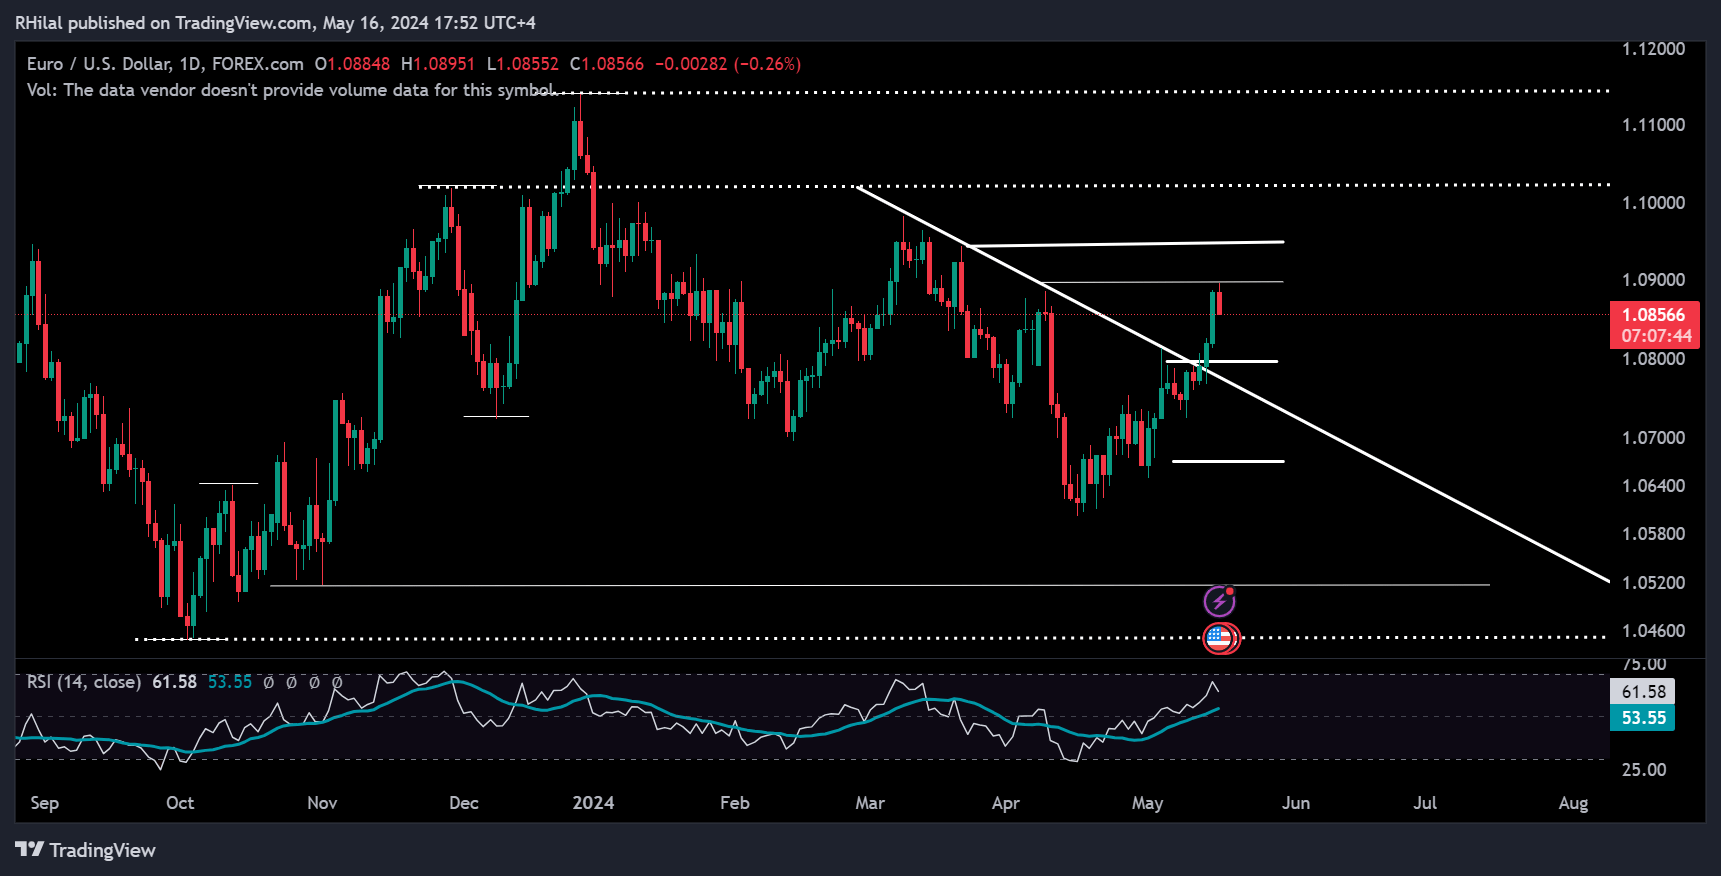Click the 1.12000 price axis label

pyautogui.click(x=1653, y=49)
